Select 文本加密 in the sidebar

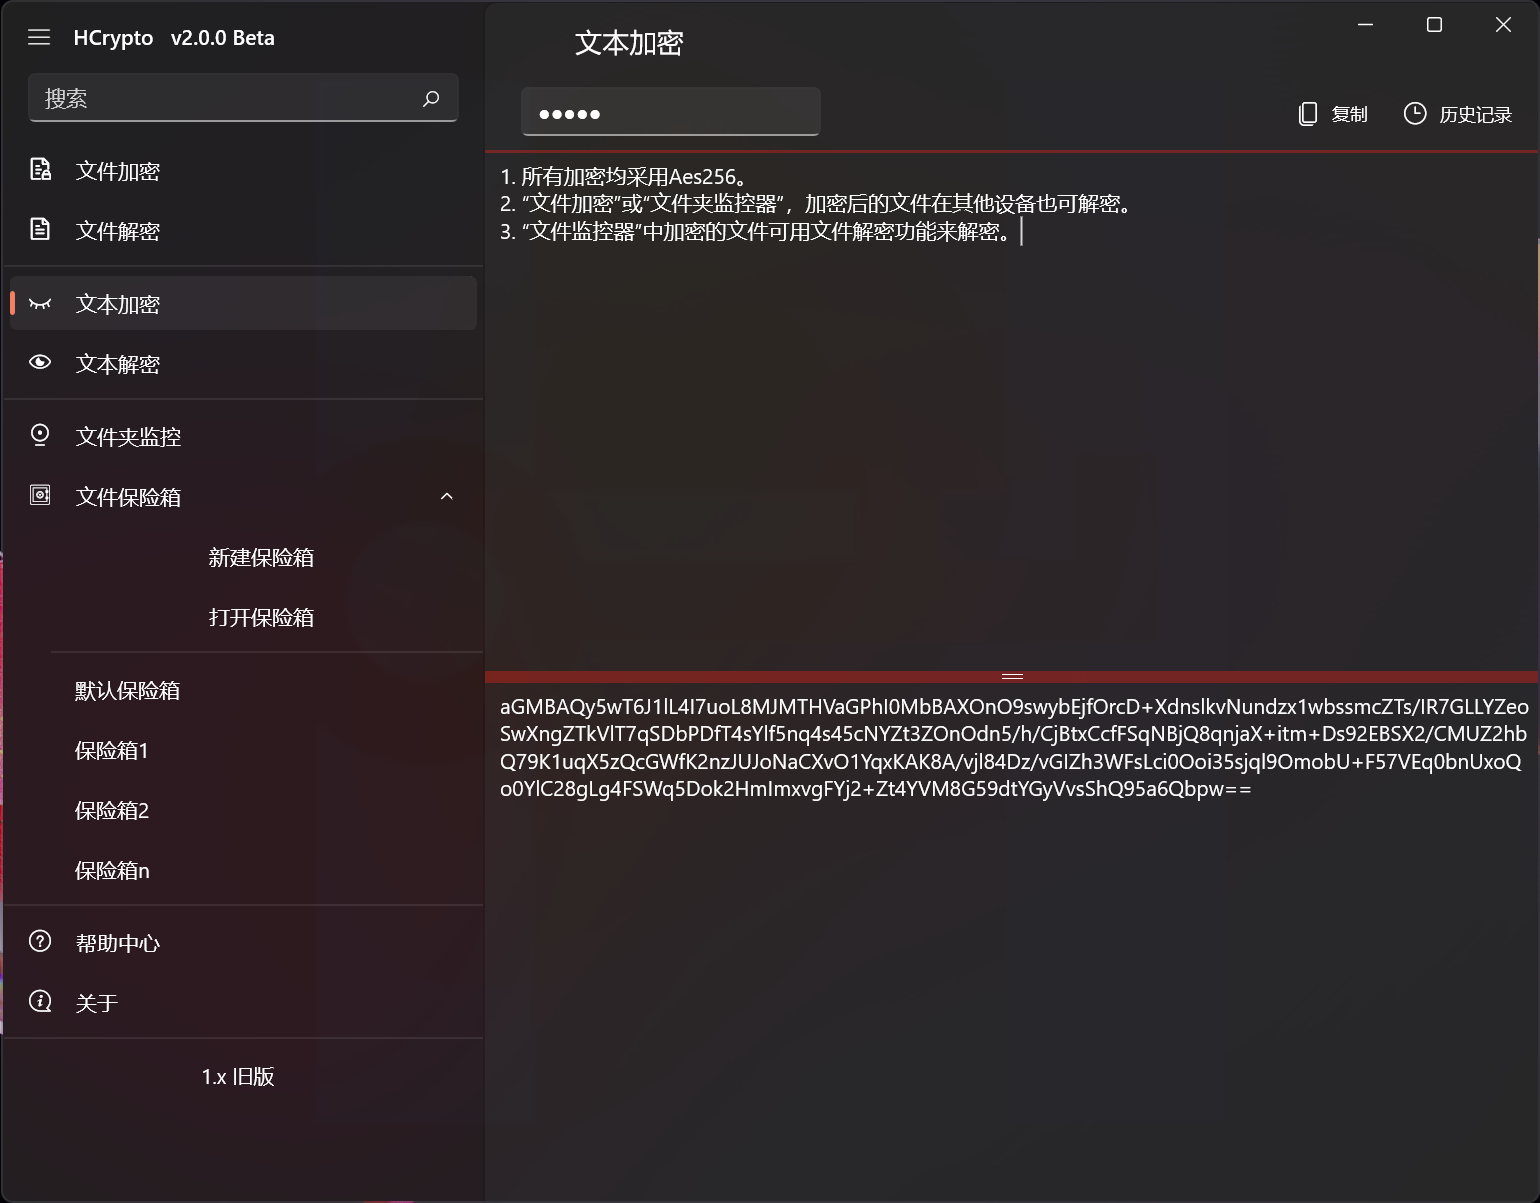click(x=243, y=303)
